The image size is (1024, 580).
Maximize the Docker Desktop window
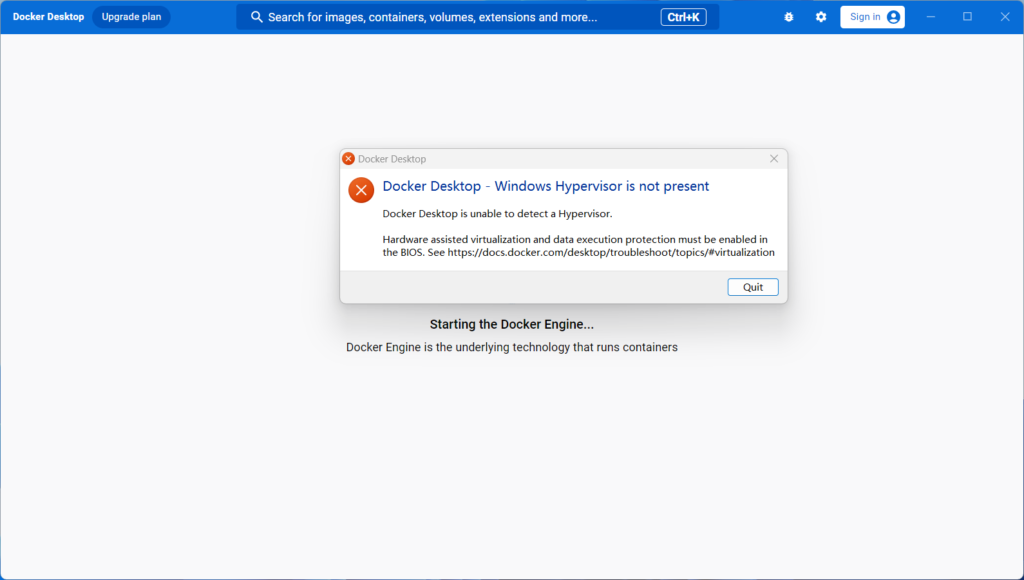pyautogui.click(x=967, y=17)
